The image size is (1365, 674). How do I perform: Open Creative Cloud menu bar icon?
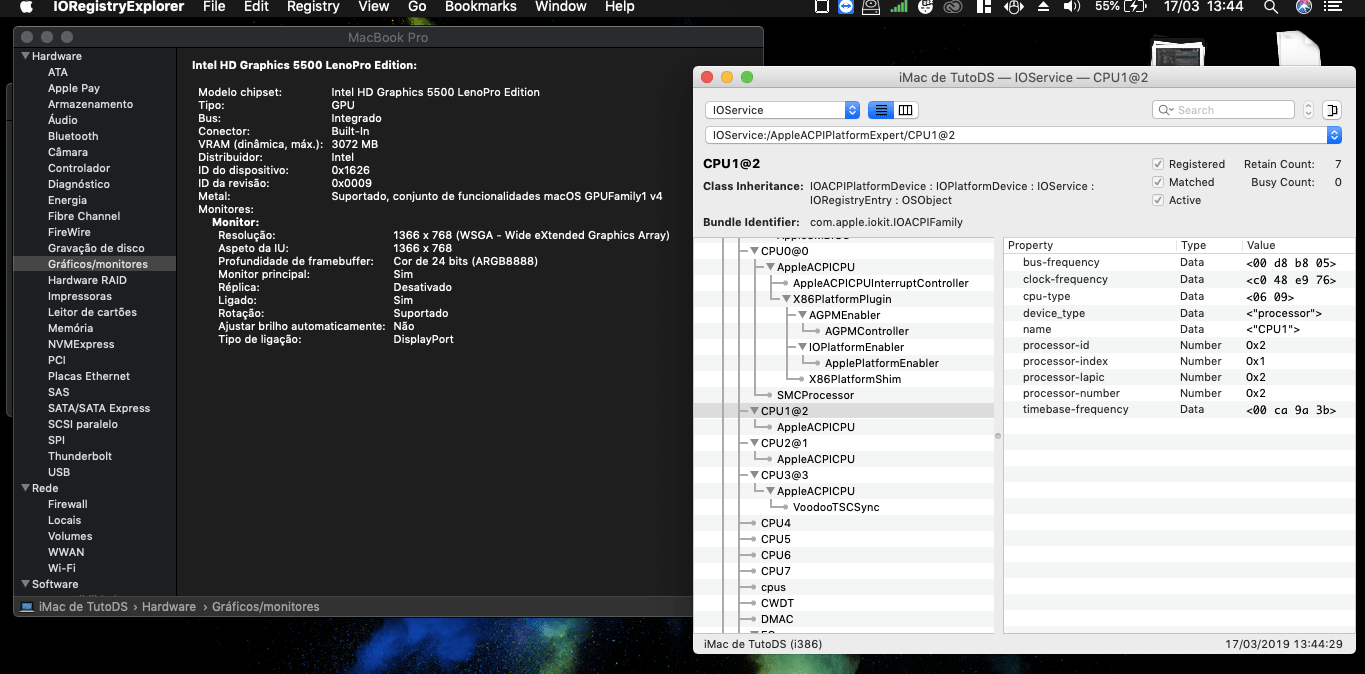953,7
